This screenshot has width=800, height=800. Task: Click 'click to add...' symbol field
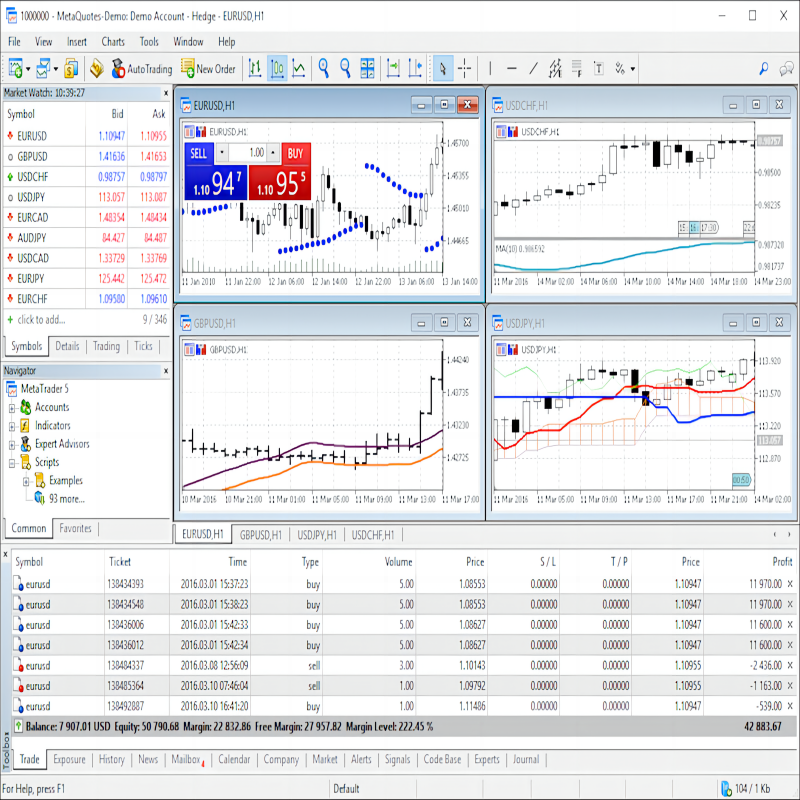coord(41,320)
